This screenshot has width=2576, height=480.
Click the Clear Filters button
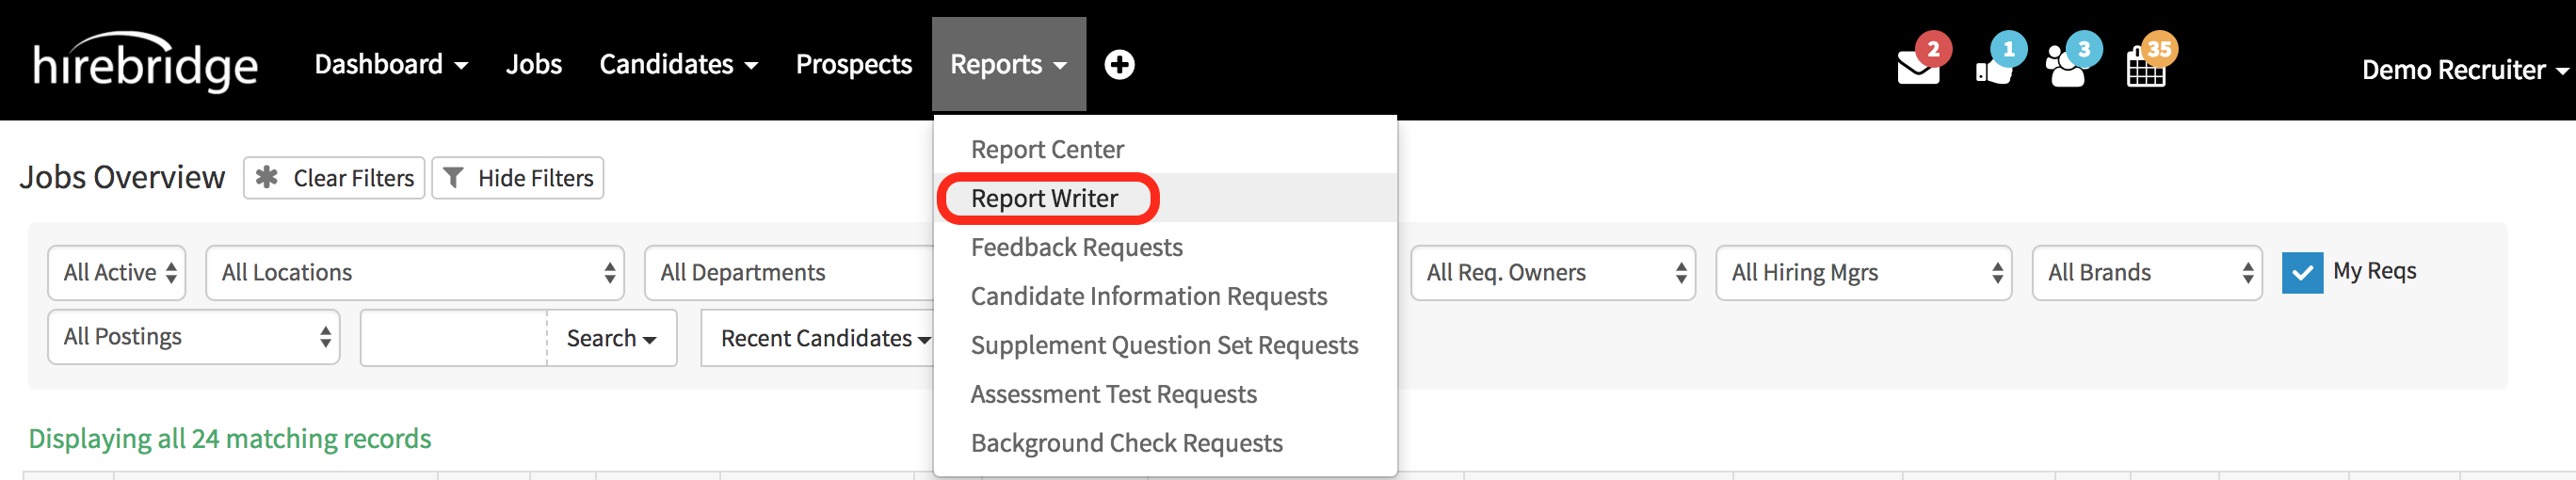point(334,178)
